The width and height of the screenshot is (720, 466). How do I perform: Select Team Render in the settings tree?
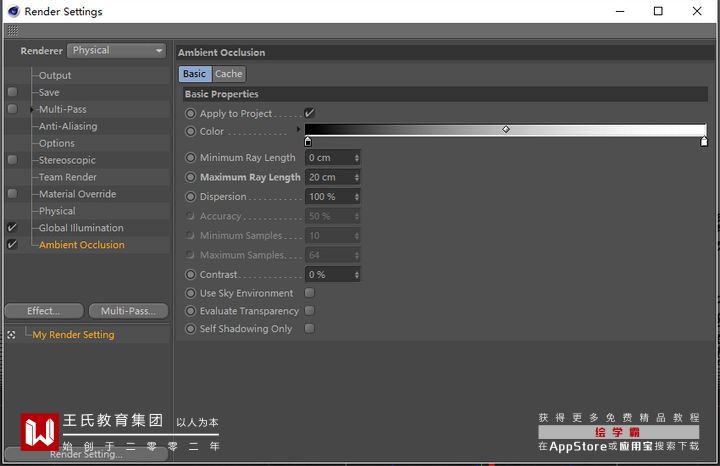click(x=68, y=177)
